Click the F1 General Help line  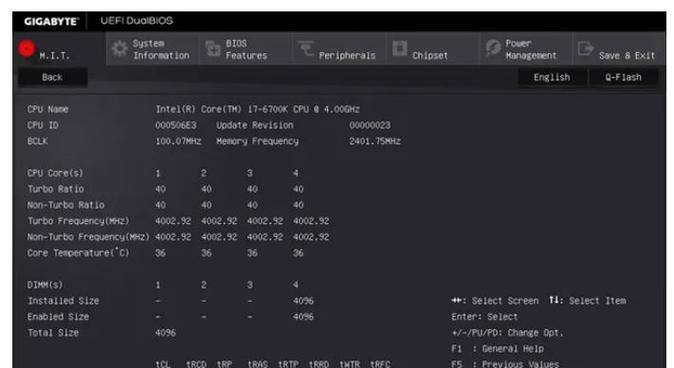(498, 348)
